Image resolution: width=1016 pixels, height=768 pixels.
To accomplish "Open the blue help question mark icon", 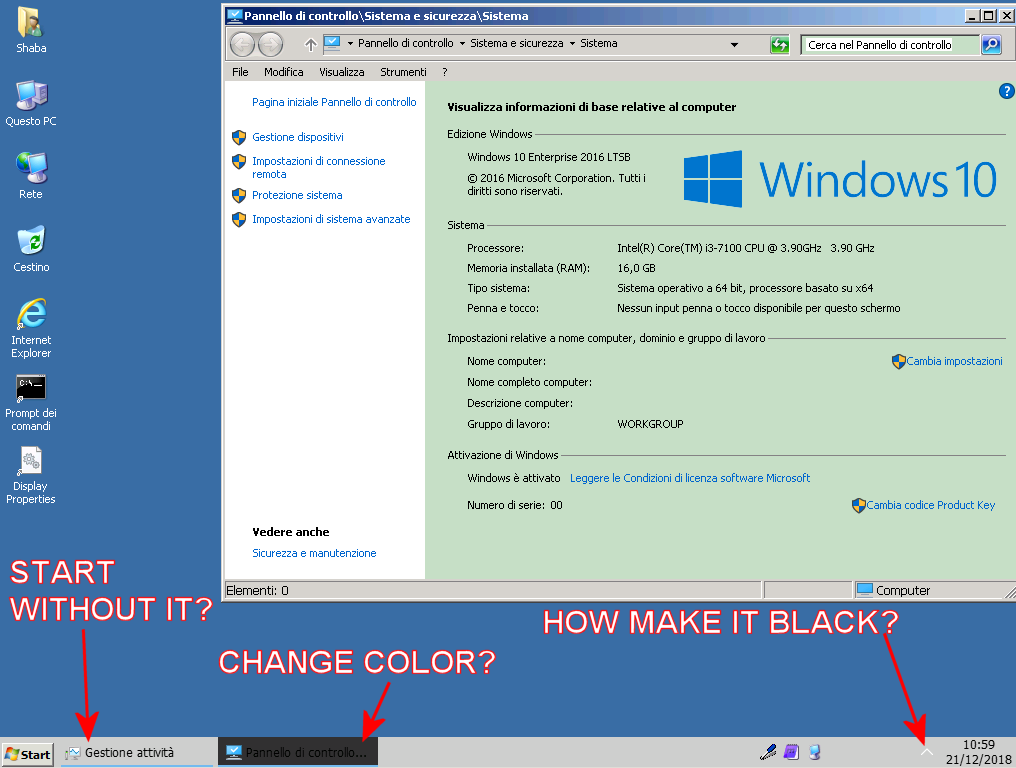I will point(1006,91).
